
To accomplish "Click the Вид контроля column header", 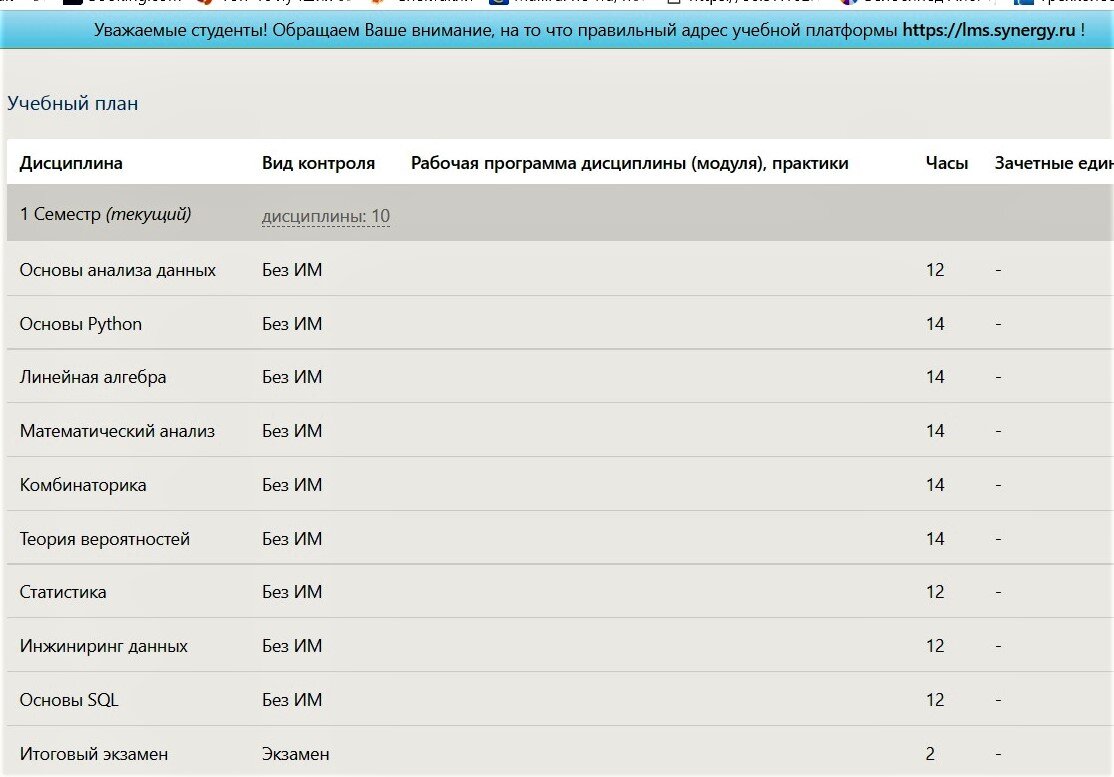I will [318, 163].
